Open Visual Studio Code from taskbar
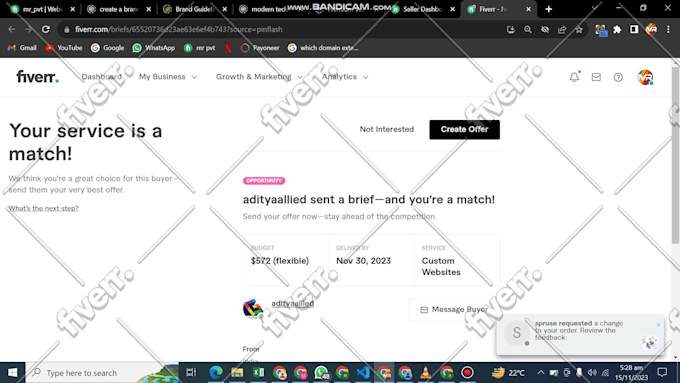 pyautogui.click(x=363, y=373)
